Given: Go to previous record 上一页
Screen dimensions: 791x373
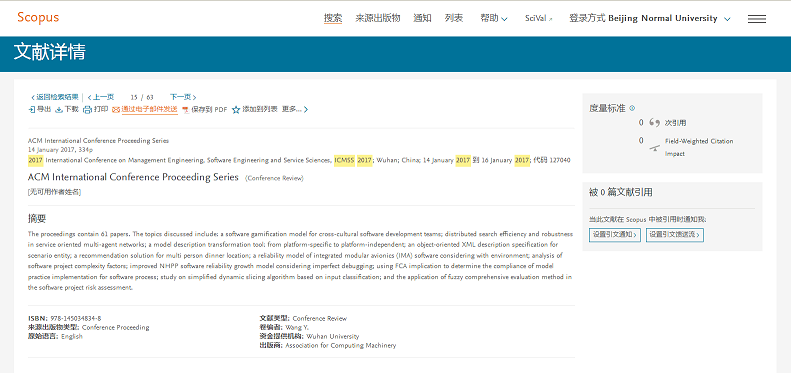Looking at the screenshot, I should coord(101,97).
